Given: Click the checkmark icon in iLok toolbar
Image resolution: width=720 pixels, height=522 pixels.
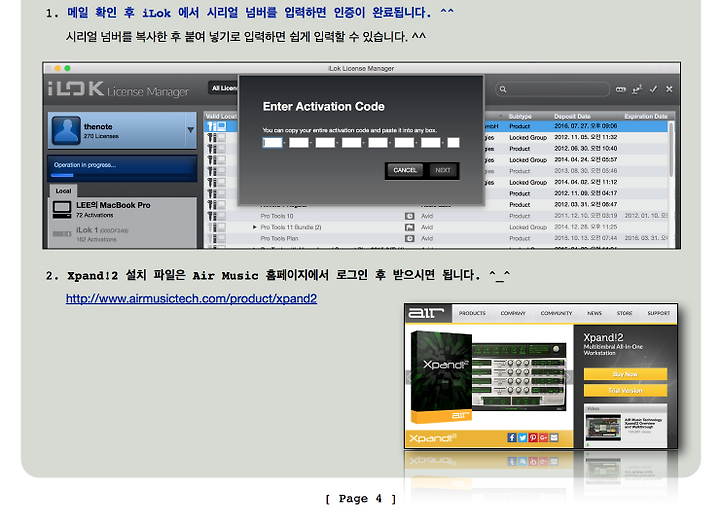Looking at the screenshot, I should tap(653, 89).
